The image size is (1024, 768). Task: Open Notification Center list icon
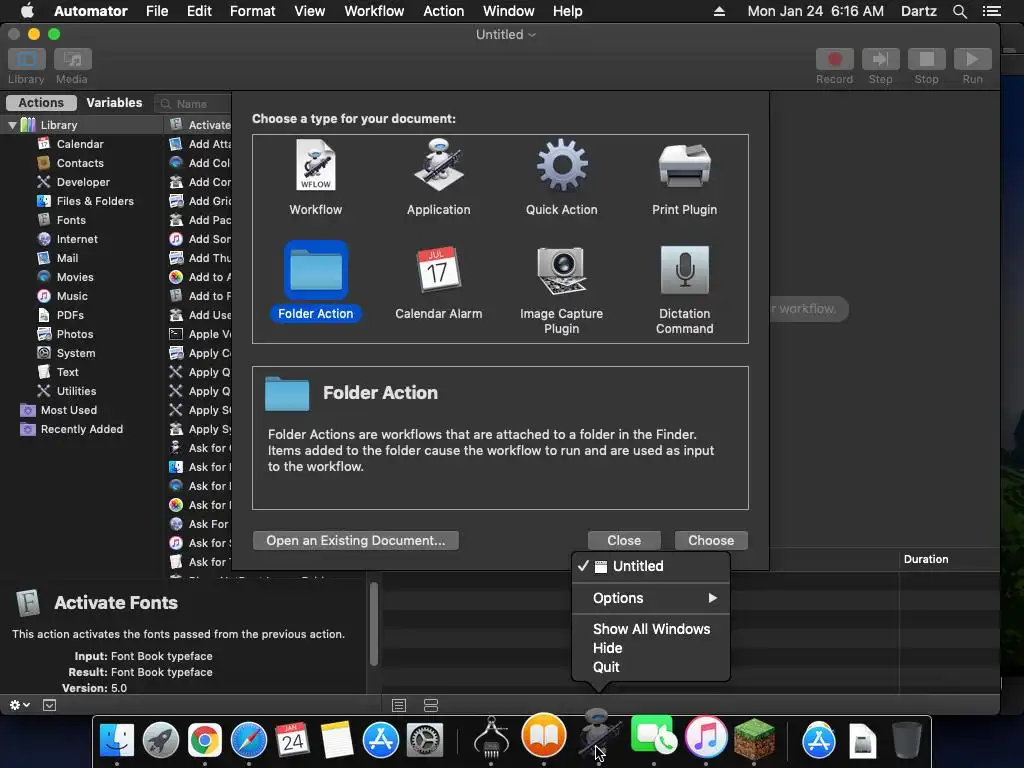point(992,11)
